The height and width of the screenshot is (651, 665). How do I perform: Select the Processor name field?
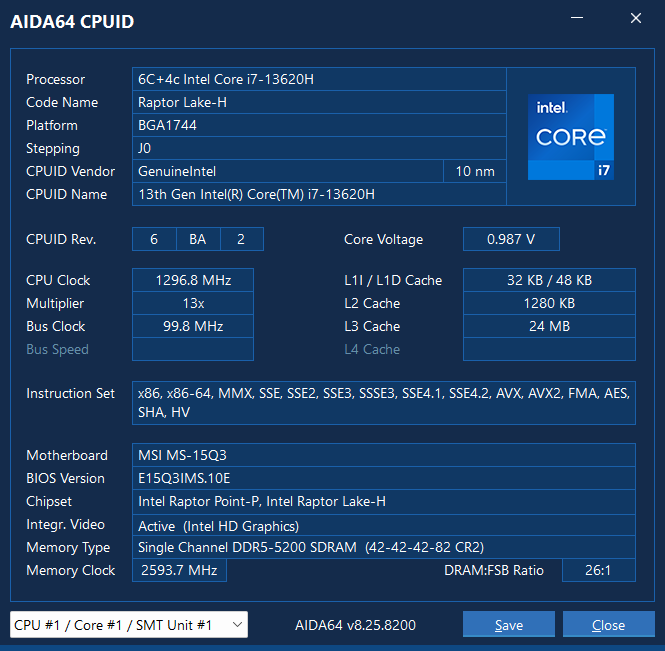point(318,79)
